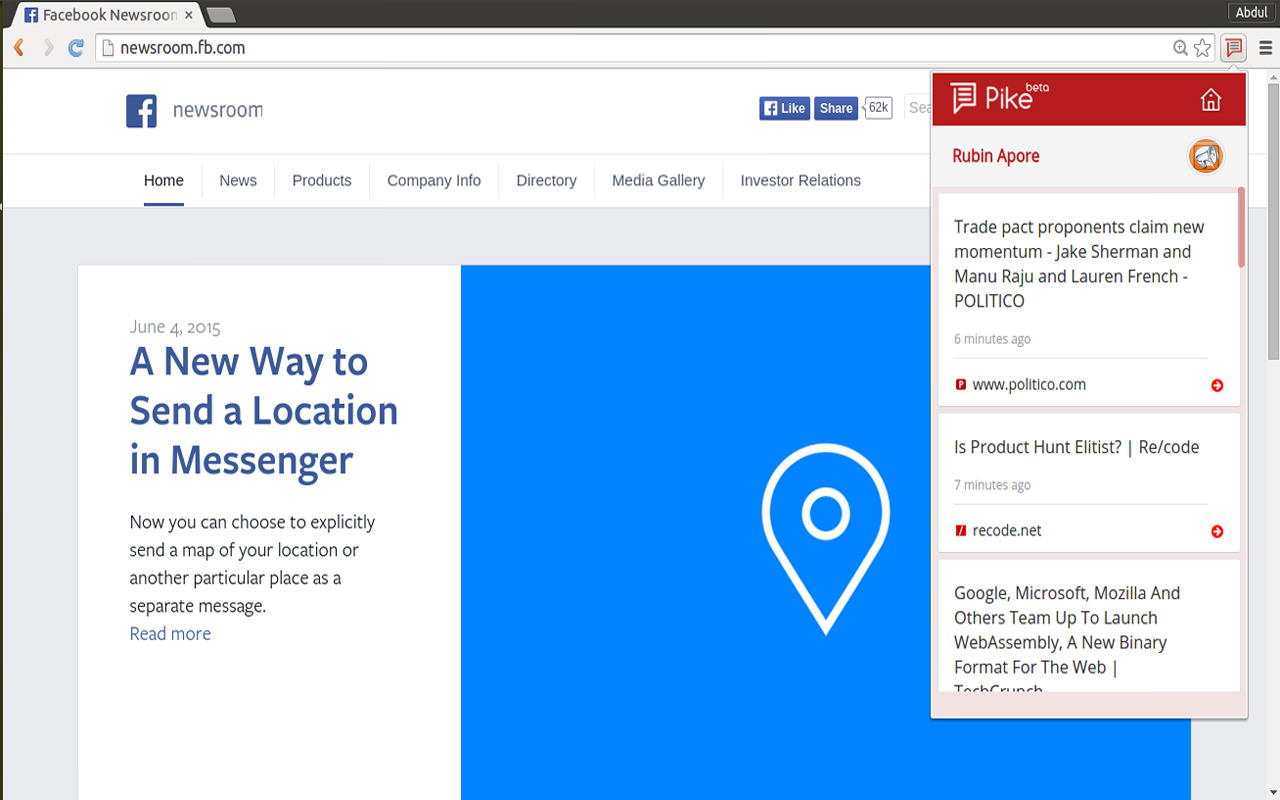Open the Products nav item
The width and height of the screenshot is (1280, 800).
point(322,180)
